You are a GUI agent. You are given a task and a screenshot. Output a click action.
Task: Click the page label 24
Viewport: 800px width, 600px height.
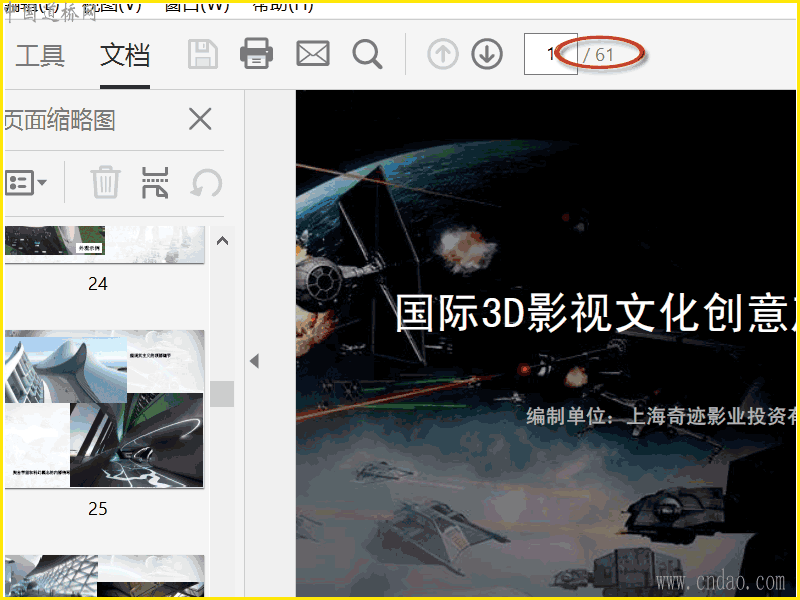98,284
